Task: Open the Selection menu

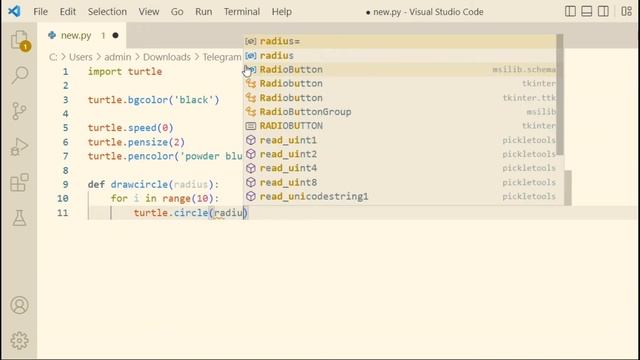Action: click(x=107, y=11)
